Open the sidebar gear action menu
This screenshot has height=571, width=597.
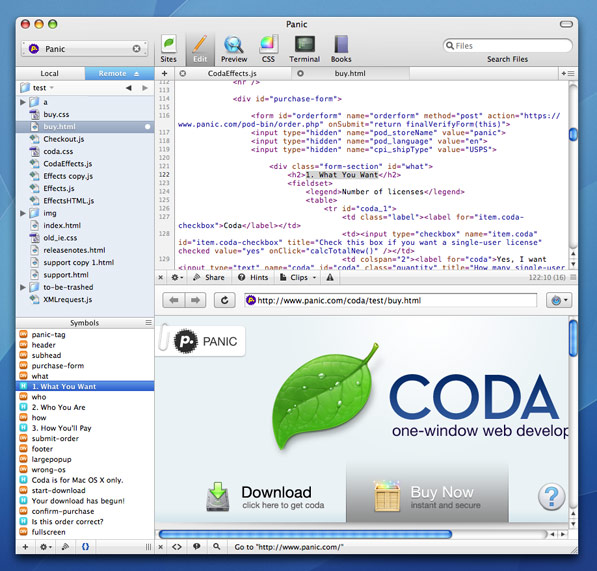(x=45, y=547)
